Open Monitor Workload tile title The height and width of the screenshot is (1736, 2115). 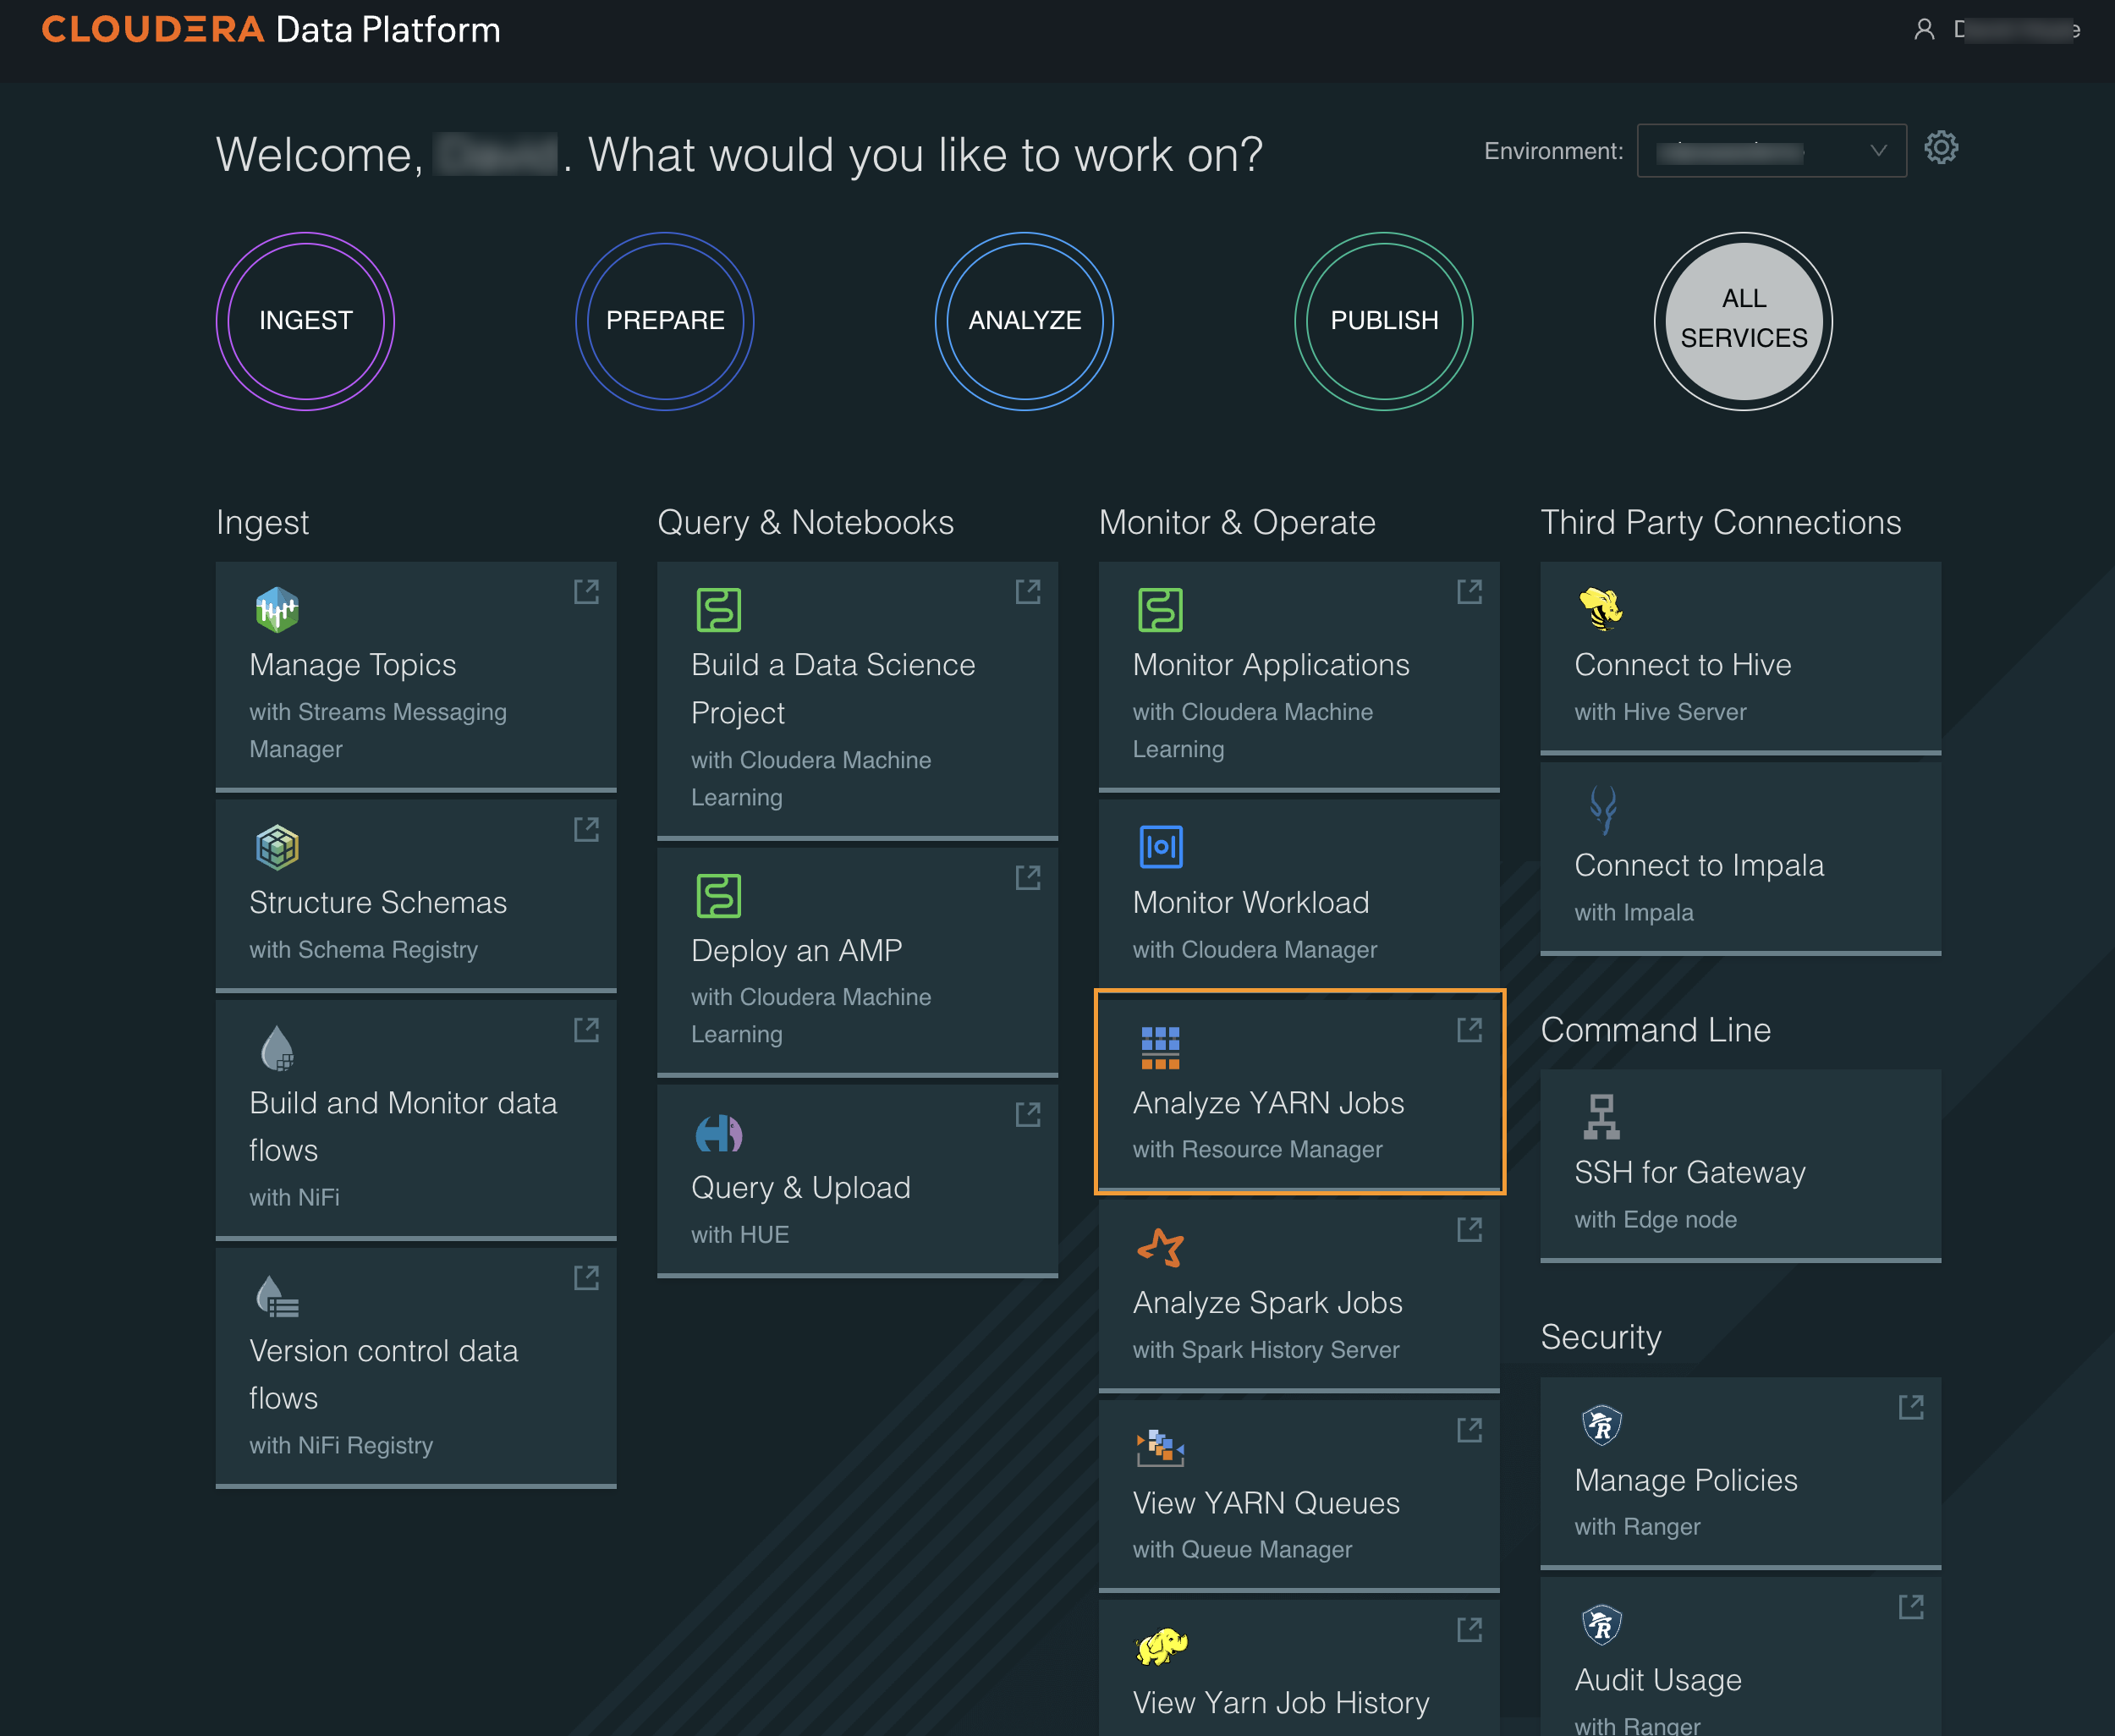(x=1251, y=902)
